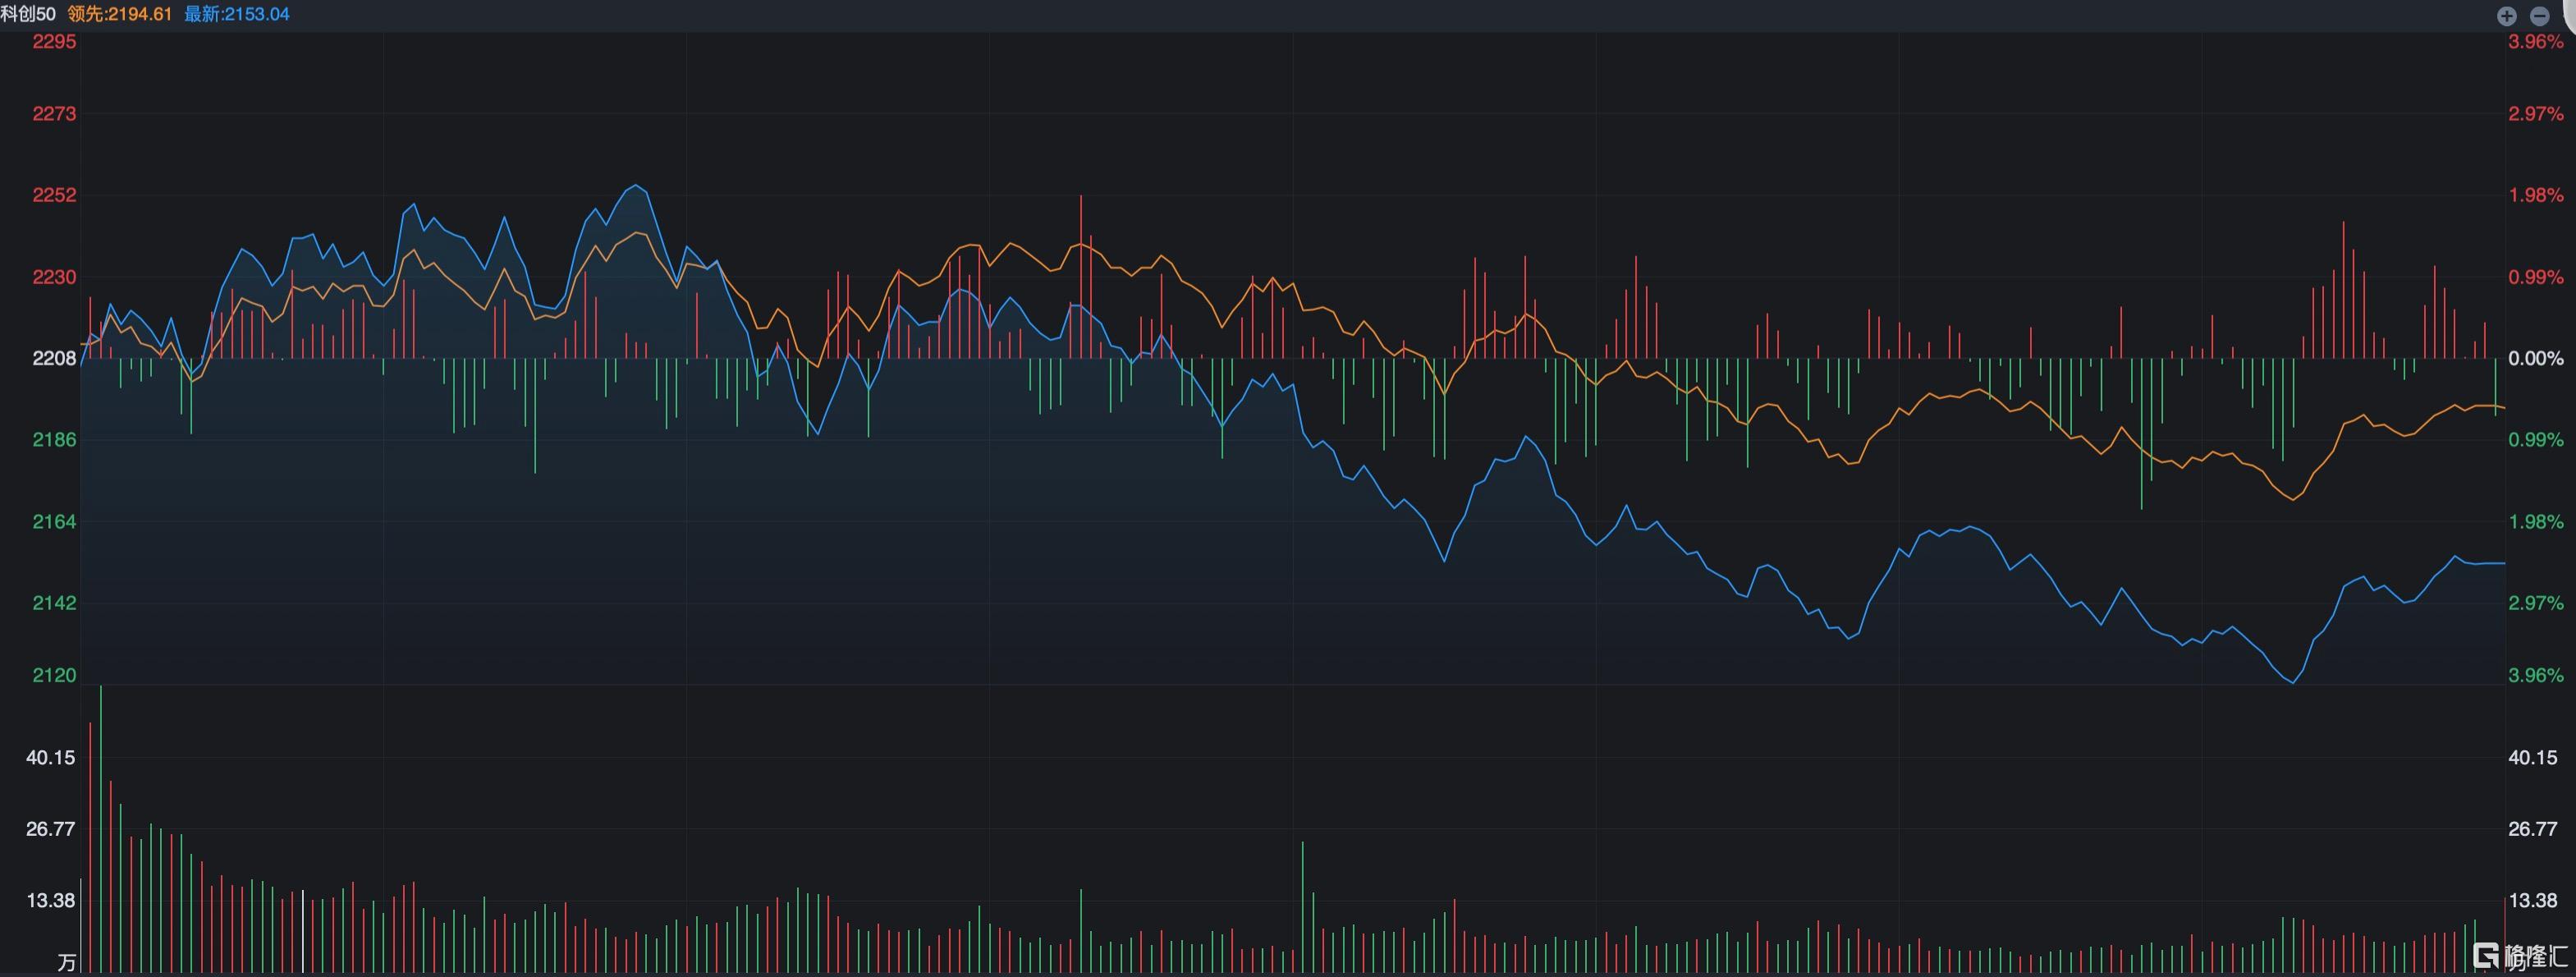
Task: Click the 0.00% percent axis label
Action: (2536, 358)
